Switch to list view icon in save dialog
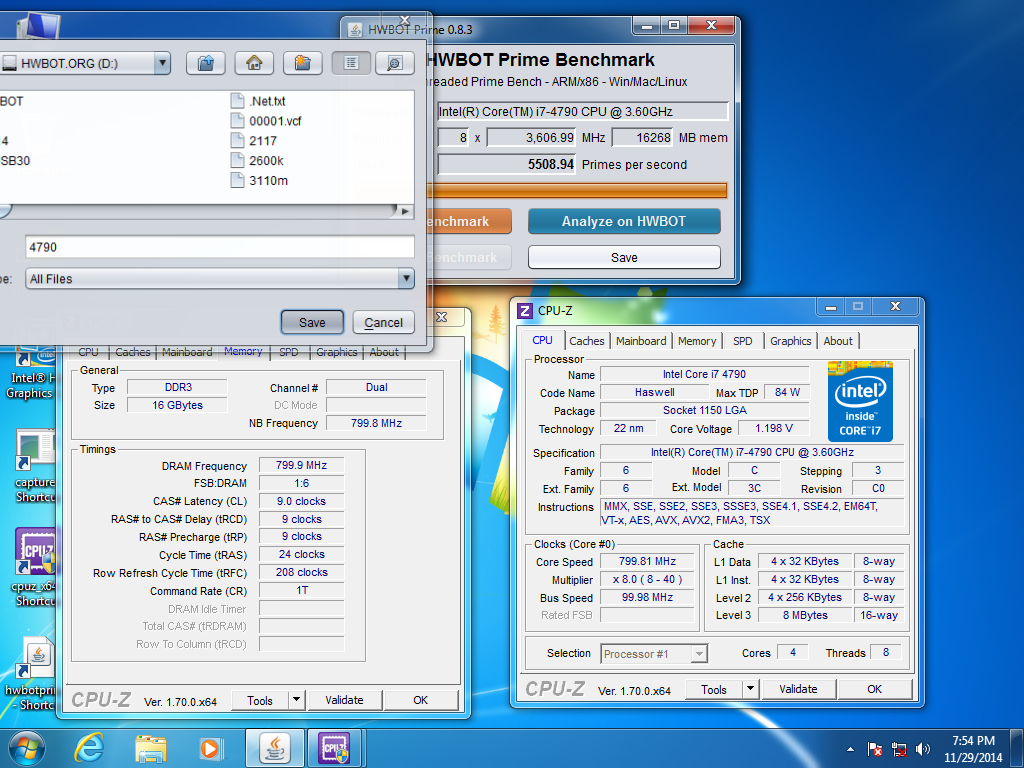Viewport: 1024px width, 768px height. pos(351,63)
